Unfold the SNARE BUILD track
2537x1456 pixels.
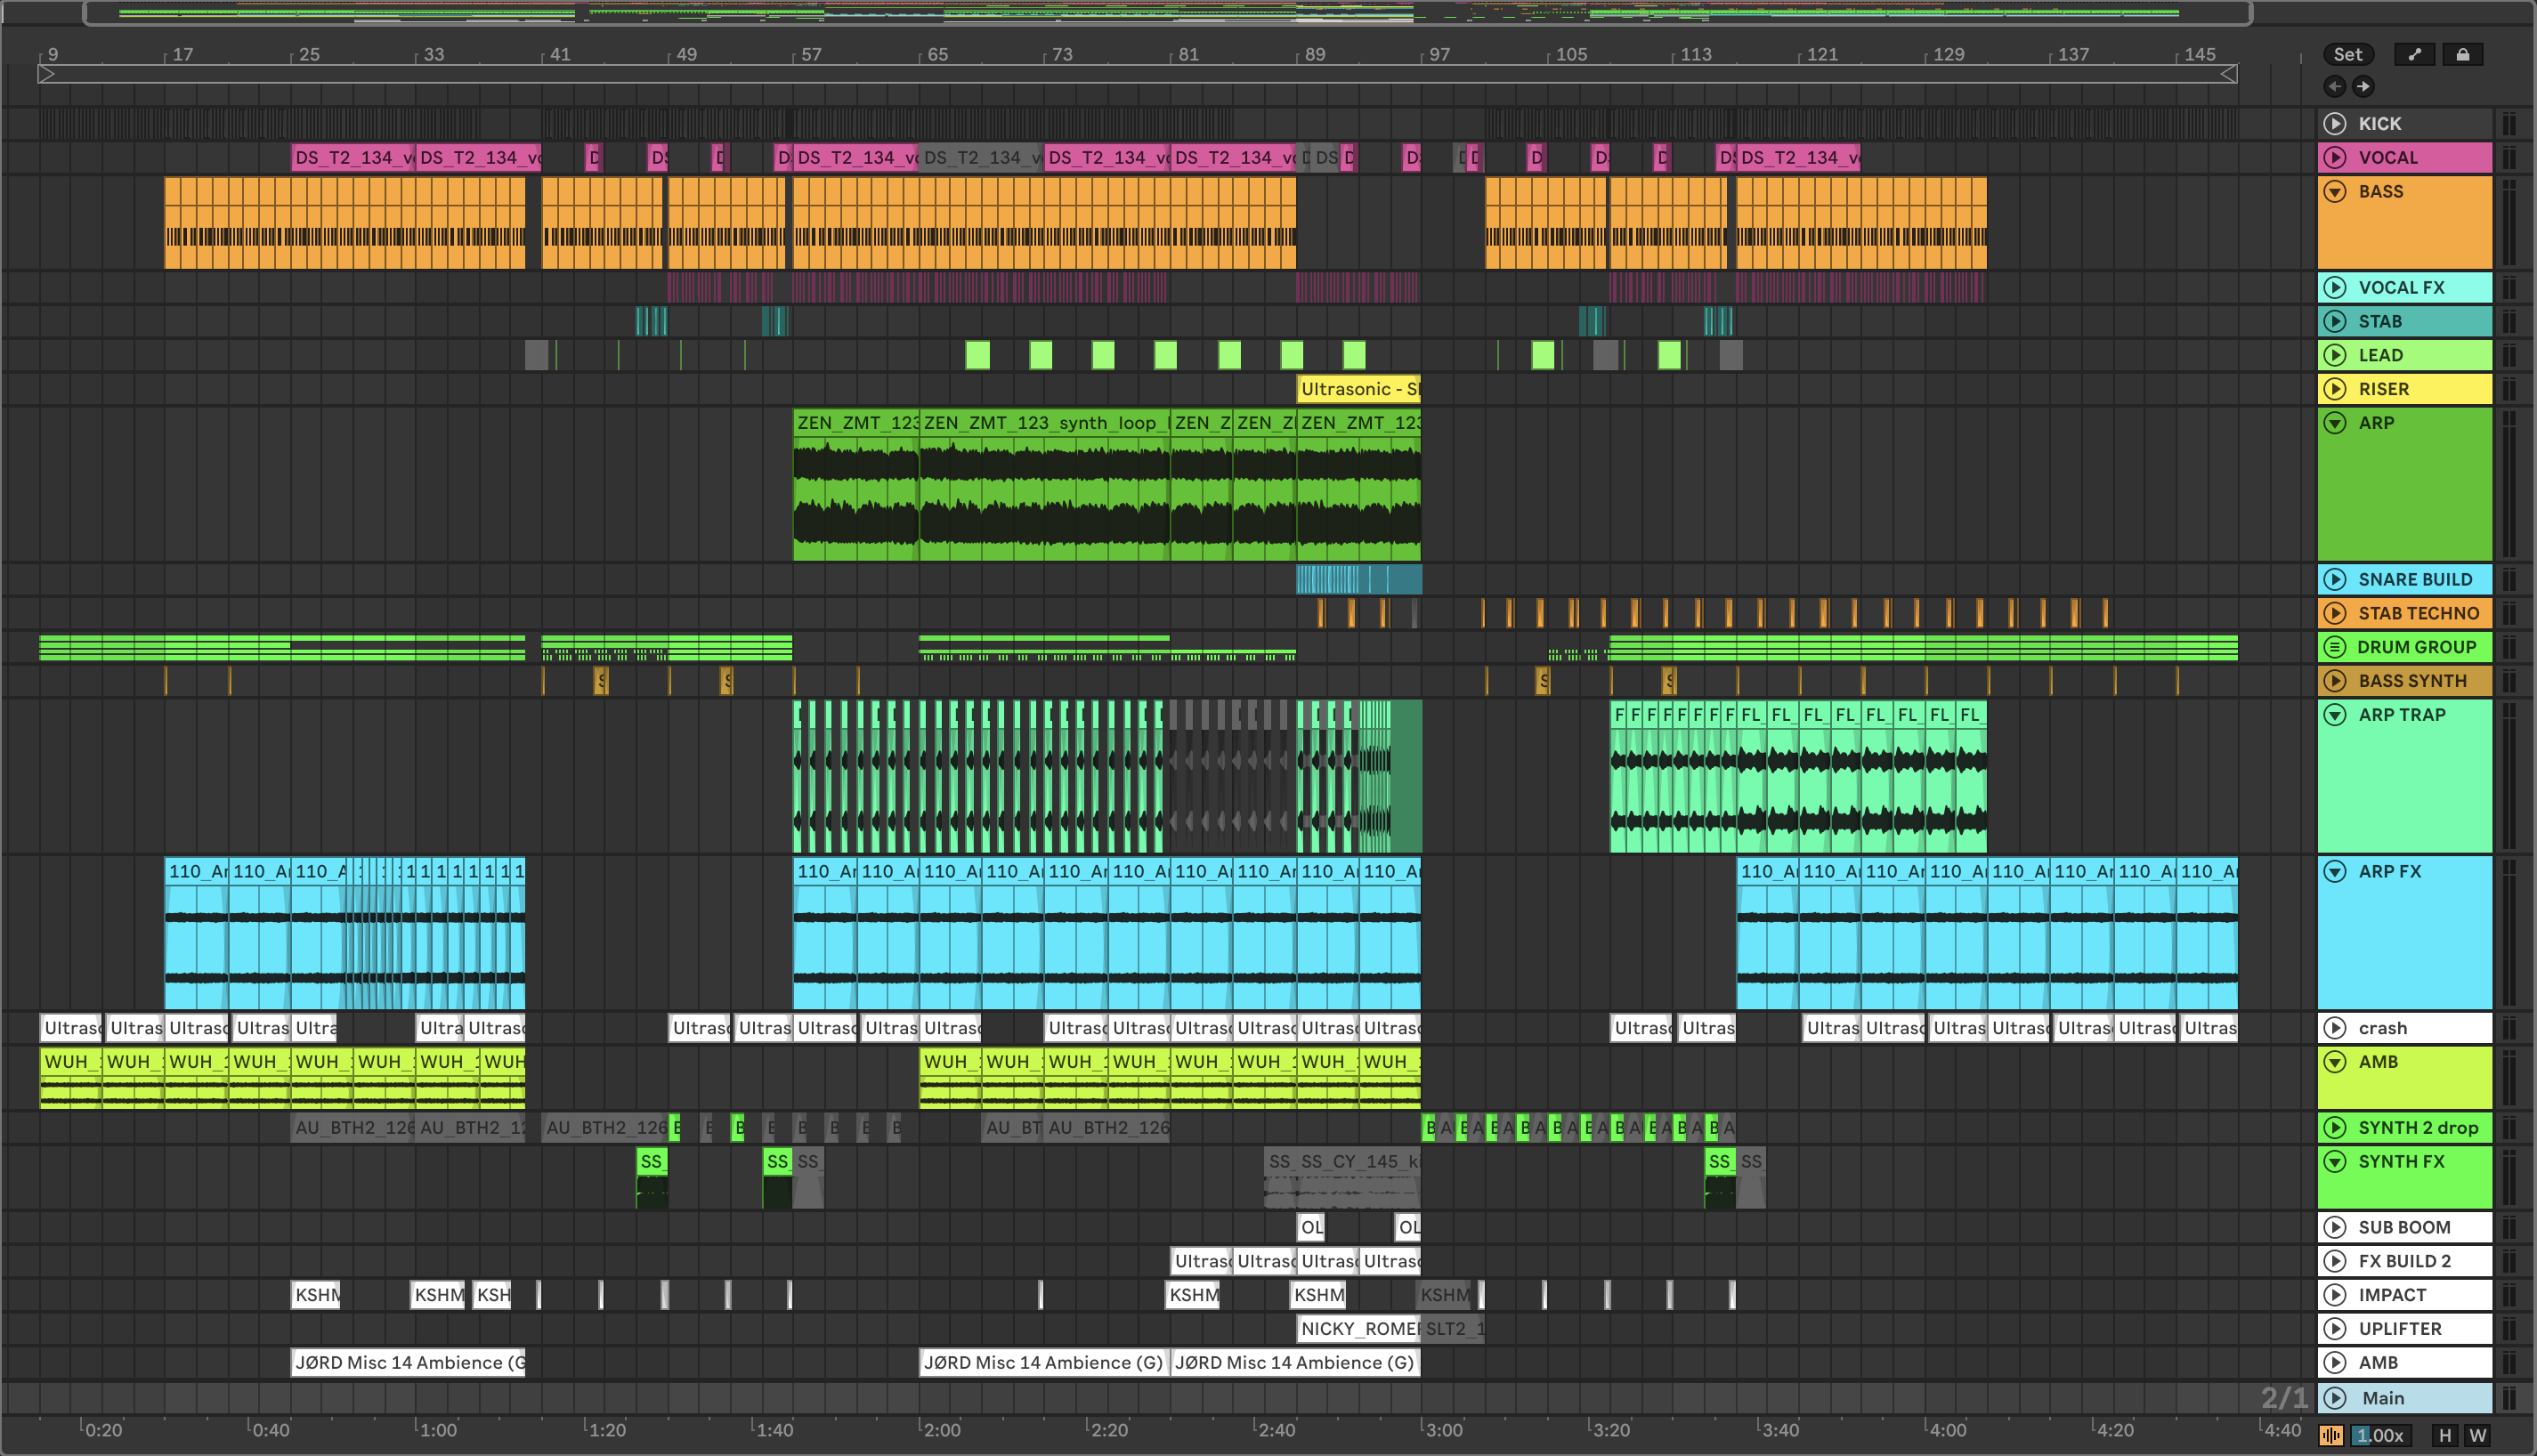2334,579
